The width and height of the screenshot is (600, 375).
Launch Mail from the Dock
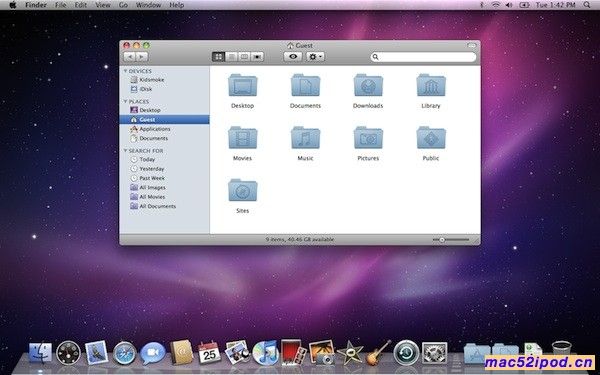point(96,352)
